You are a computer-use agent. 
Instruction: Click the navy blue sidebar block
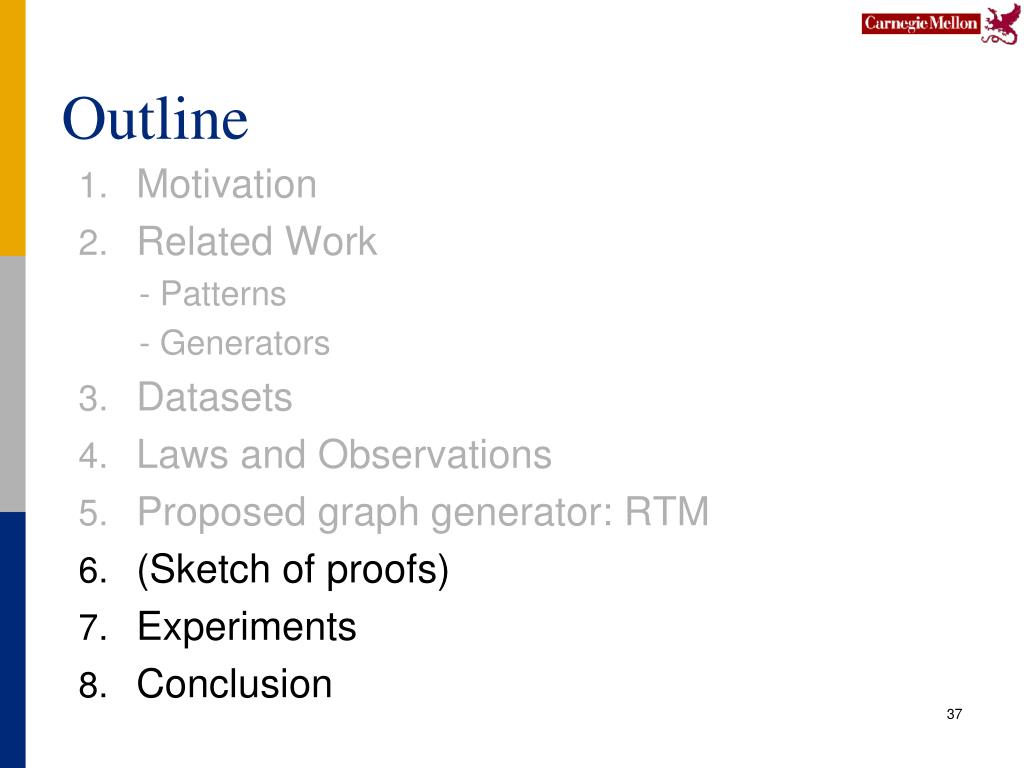(12, 640)
